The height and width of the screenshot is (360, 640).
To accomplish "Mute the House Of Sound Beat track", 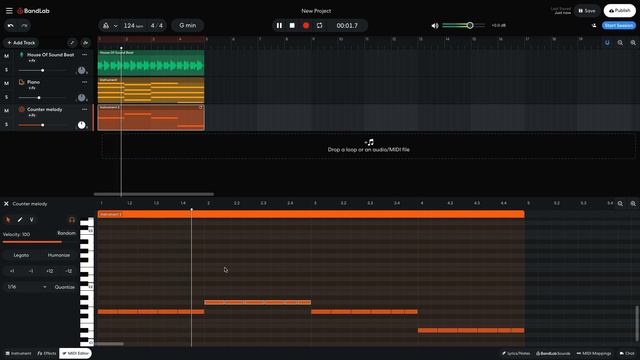I will tap(6, 56).
